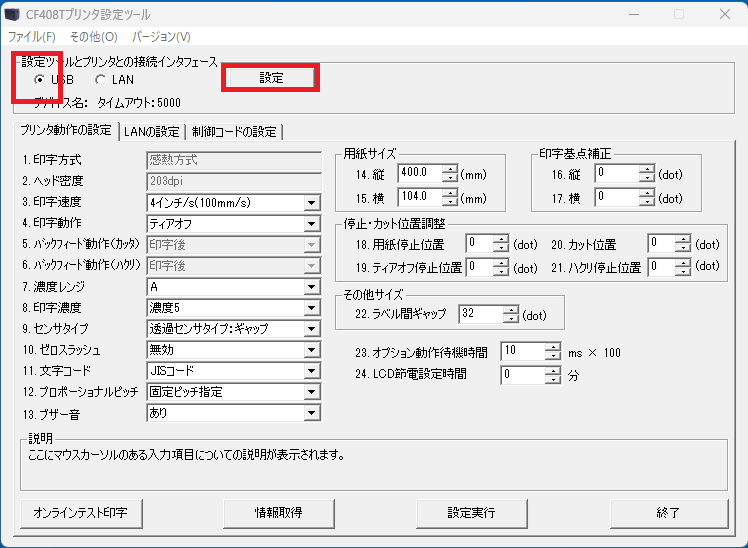Open the ブザー音 dropdown showing あり
The height and width of the screenshot is (548, 748).
tap(234, 413)
